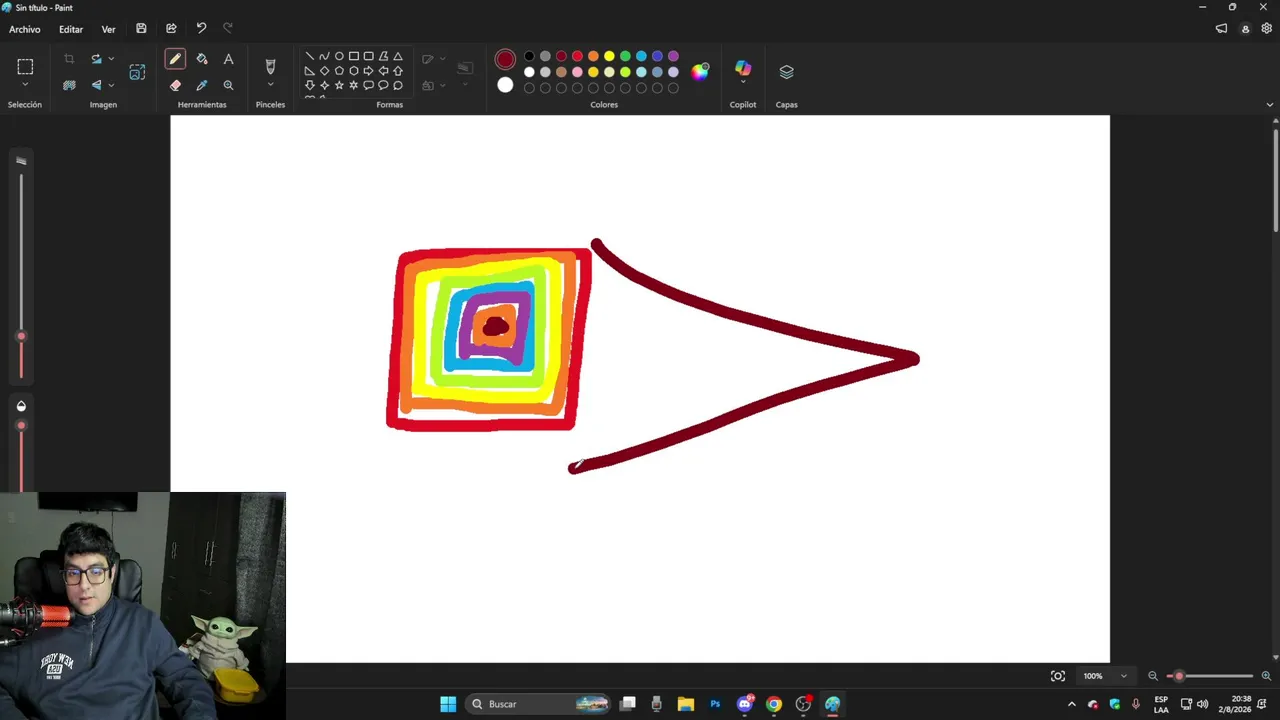
Task: Click the vertical canvas scrollbar
Action: pos(1276,180)
